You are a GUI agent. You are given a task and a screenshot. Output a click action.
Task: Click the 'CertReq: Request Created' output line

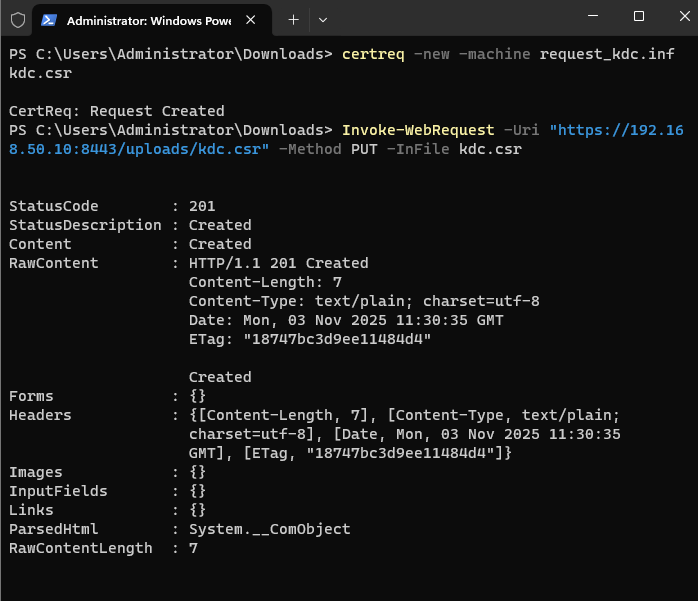point(116,111)
